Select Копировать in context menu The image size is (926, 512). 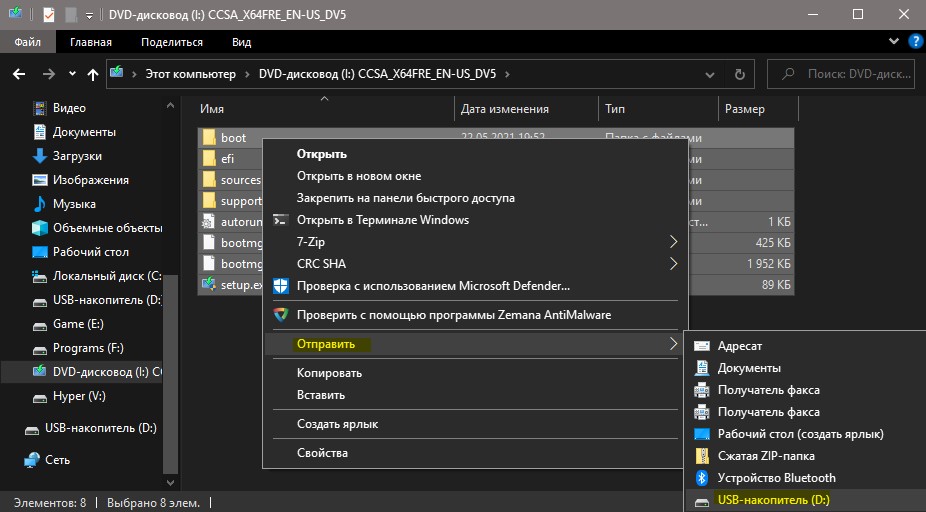pyautogui.click(x=476, y=373)
